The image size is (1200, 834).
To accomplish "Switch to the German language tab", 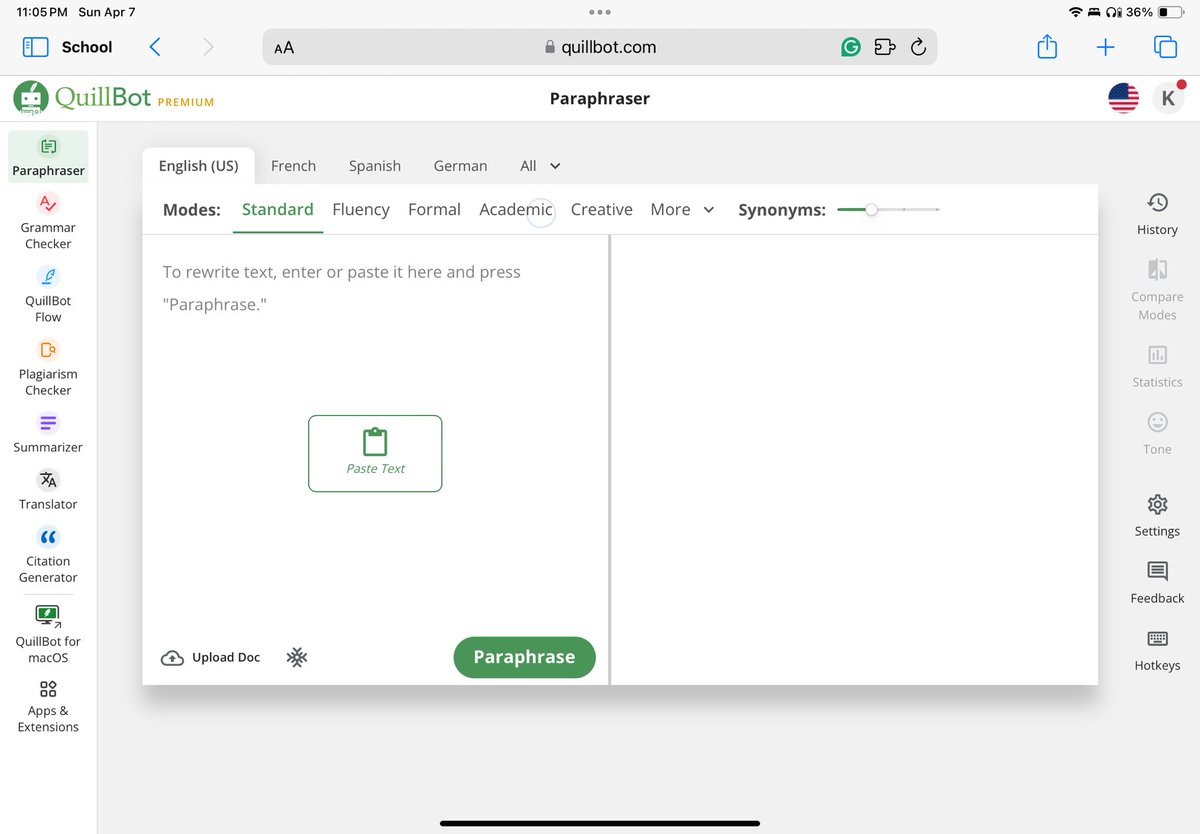I will (x=460, y=166).
